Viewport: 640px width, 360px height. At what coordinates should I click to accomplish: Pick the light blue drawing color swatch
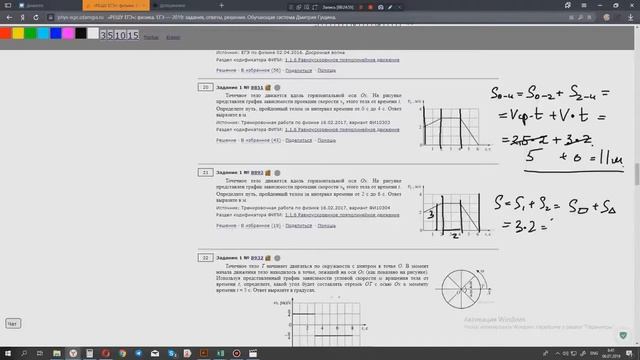coord(43,33)
